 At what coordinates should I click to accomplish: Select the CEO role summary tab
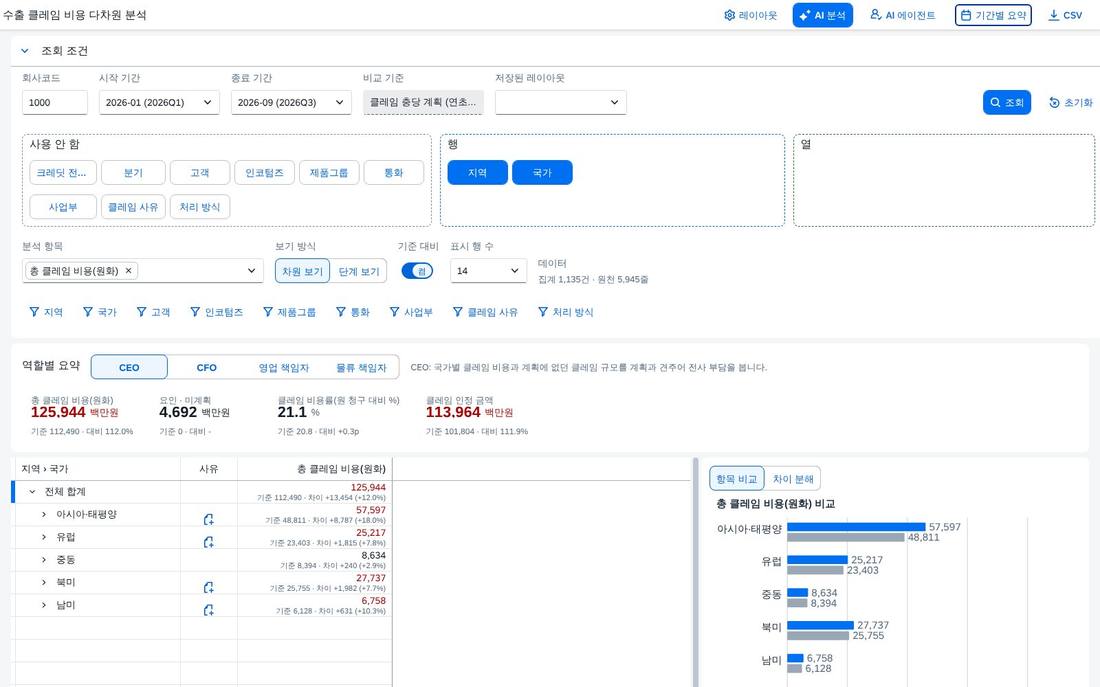pos(129,367)
